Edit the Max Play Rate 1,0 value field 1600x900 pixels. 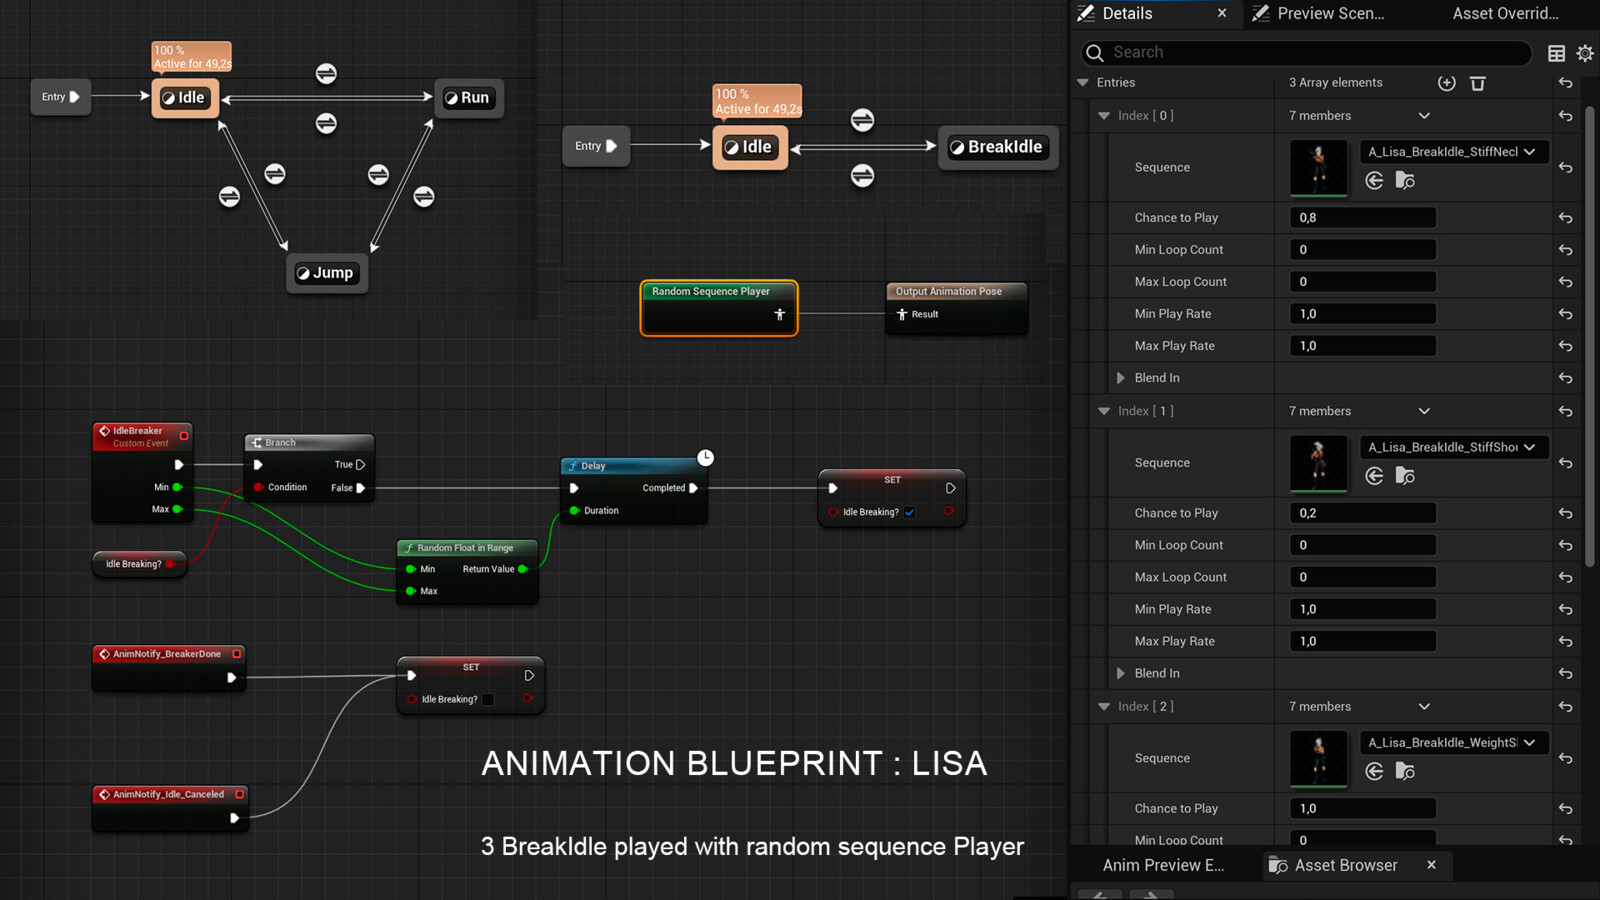point(1361,345)
